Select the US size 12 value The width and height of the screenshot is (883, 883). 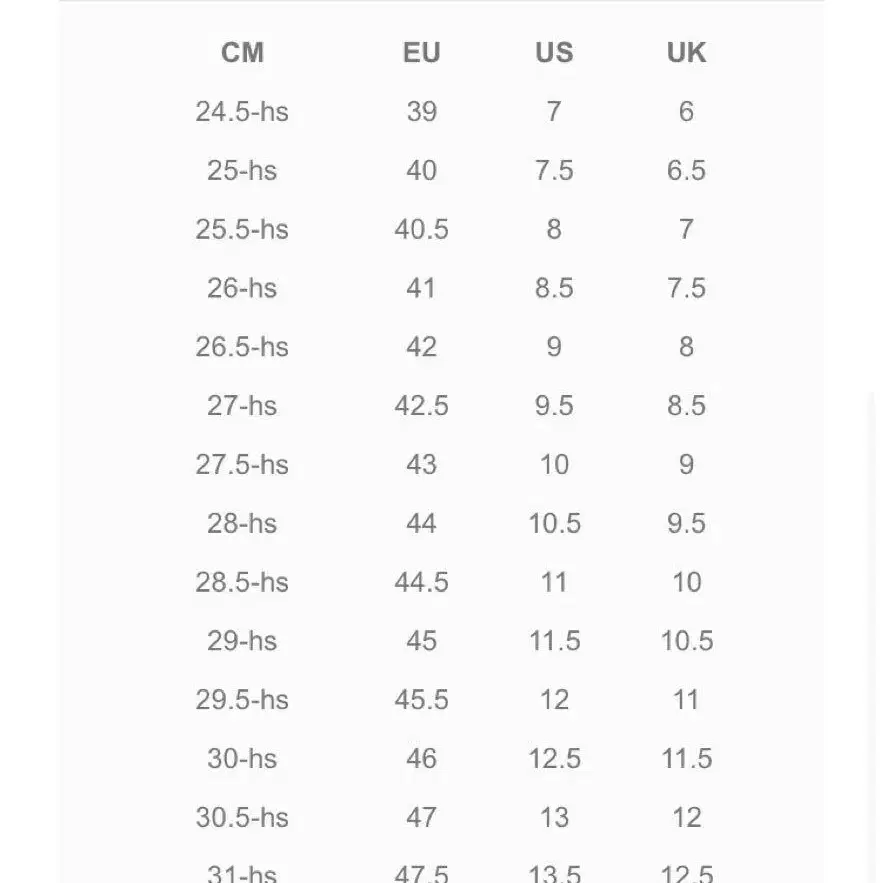click(554, 700)
